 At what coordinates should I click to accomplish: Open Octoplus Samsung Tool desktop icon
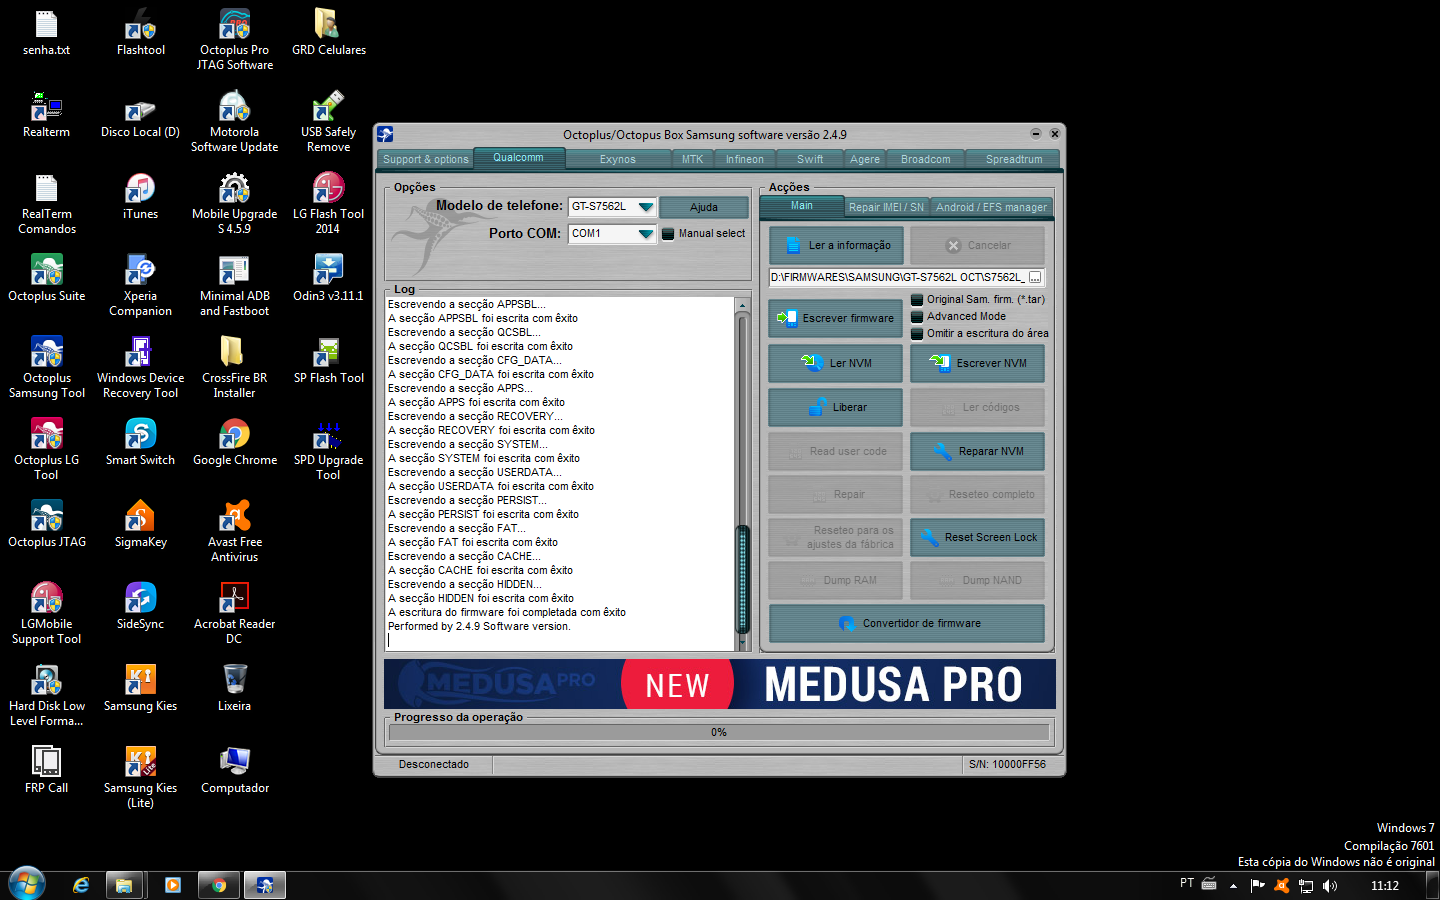[x=47, y=367]
